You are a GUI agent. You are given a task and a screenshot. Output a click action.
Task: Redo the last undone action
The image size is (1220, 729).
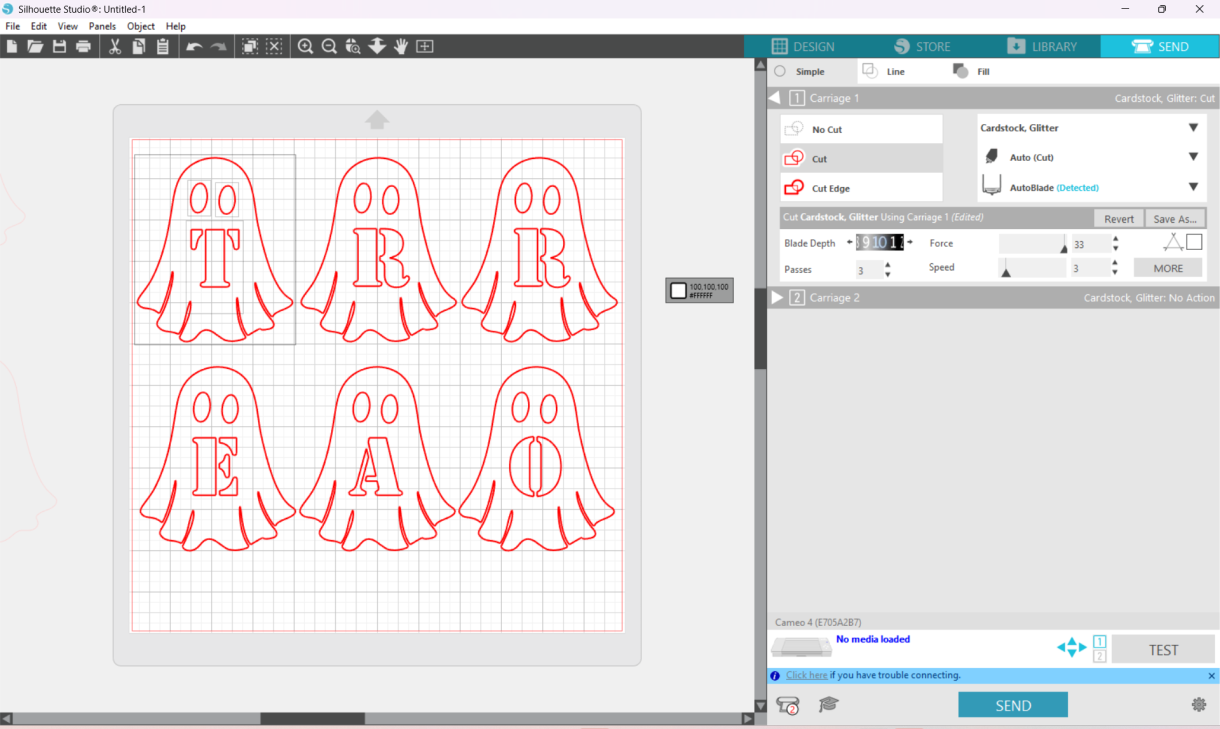coord(218,46)
